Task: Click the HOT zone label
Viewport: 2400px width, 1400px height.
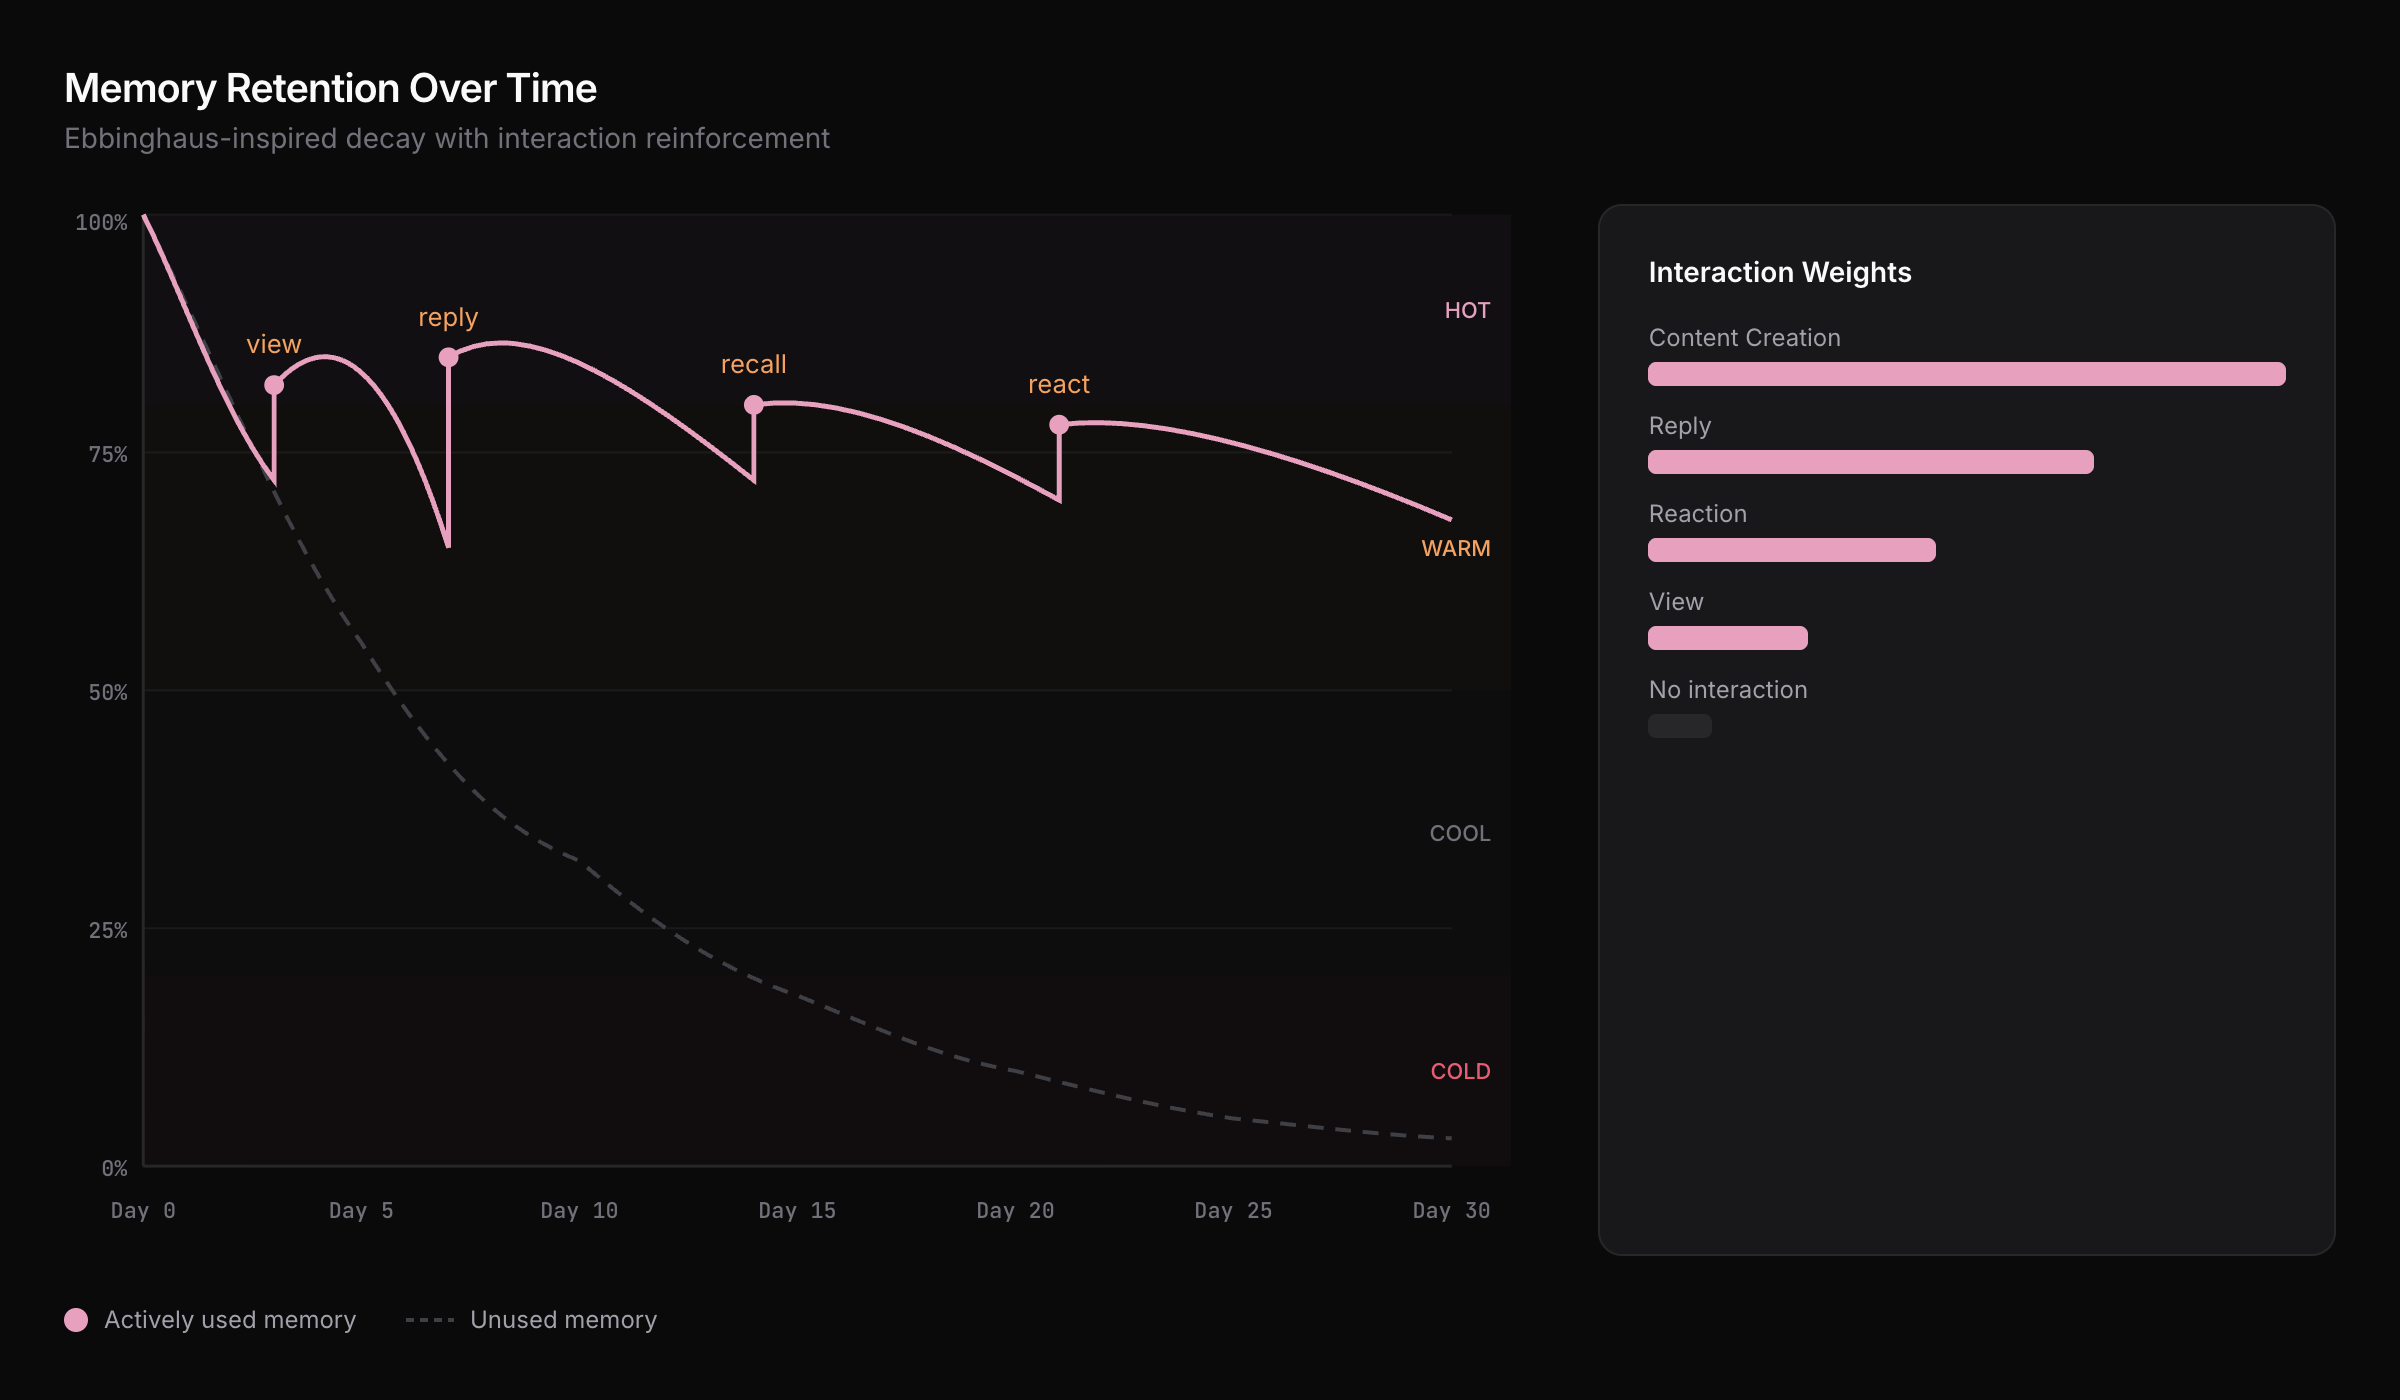Action: point(1466,310)
